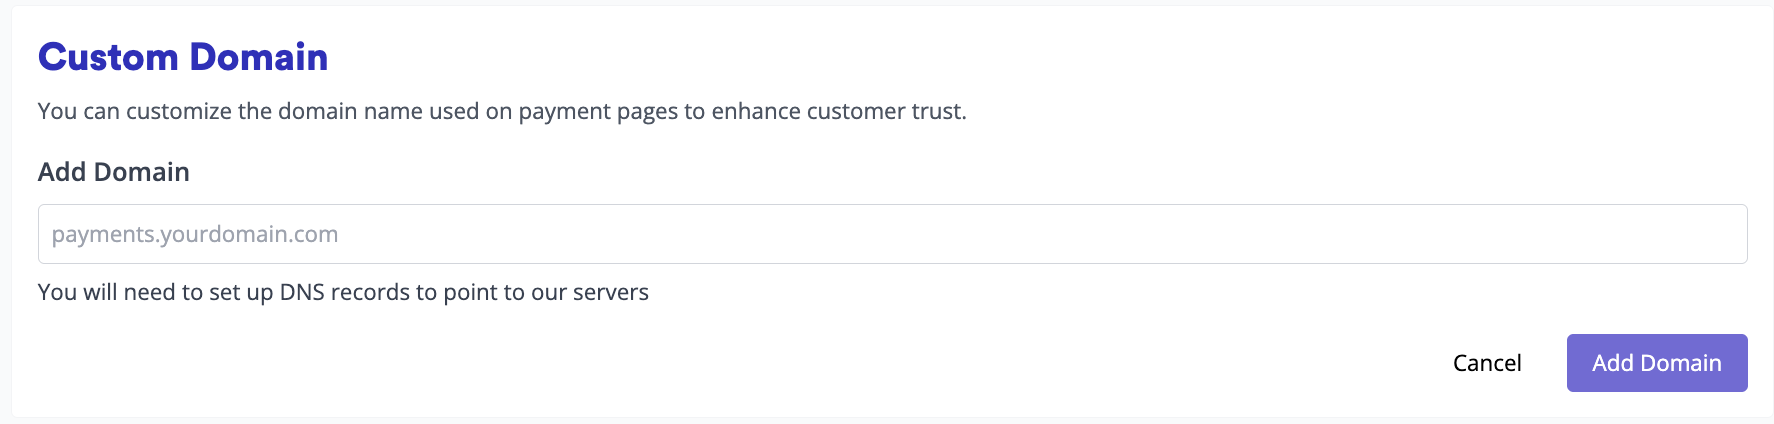Image resolution: width=1774 pixels, height=424 pixels.
Task: Click the bold Add Domain label above input
Action: [x=114, y=172]
